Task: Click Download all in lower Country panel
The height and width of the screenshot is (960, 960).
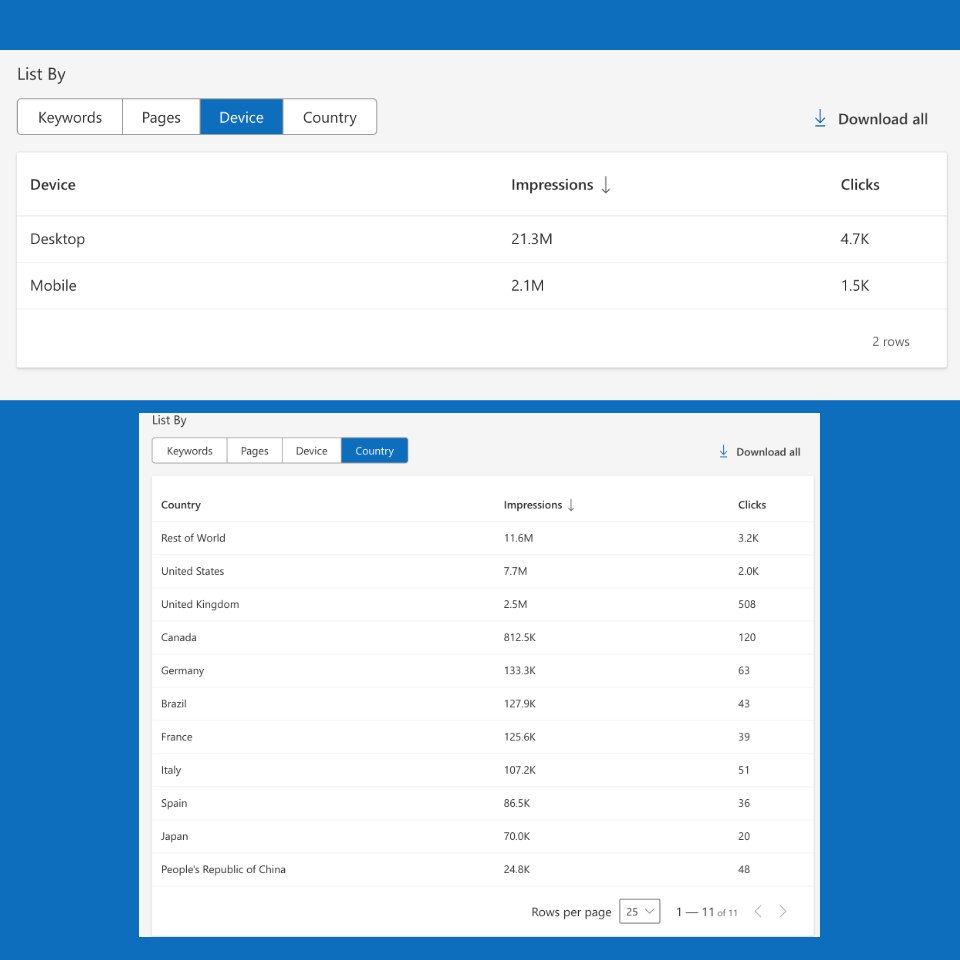Action: [x=759, y=452]
